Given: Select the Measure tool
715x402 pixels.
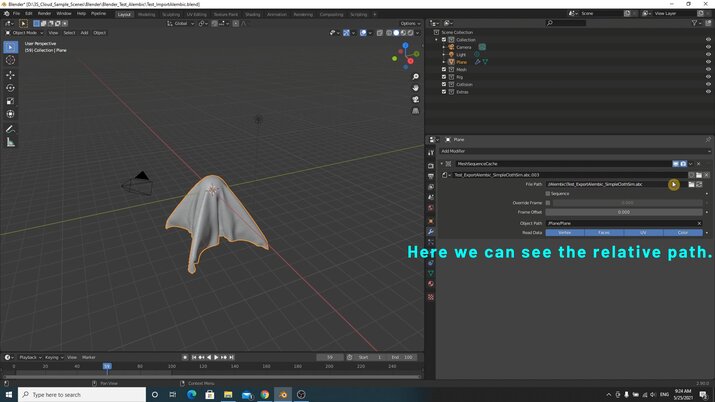Looking at the screenshot, I should point(10,143).
